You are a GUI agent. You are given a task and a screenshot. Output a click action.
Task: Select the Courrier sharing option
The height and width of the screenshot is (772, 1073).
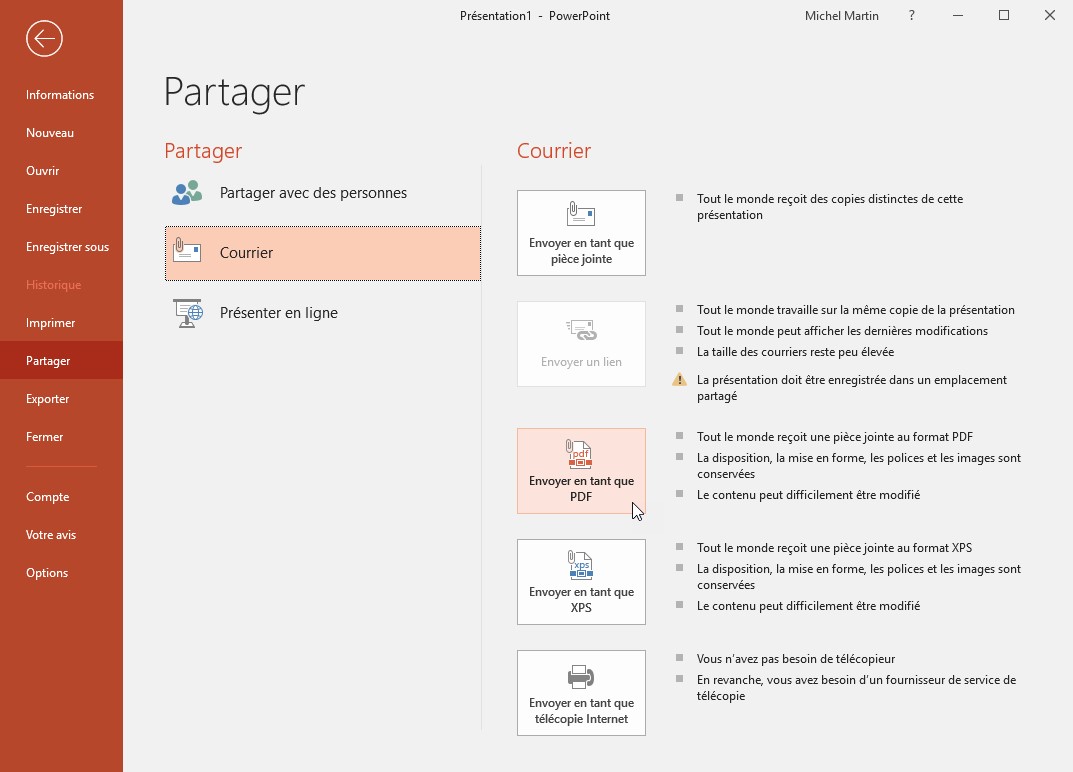tap(322, 253)
